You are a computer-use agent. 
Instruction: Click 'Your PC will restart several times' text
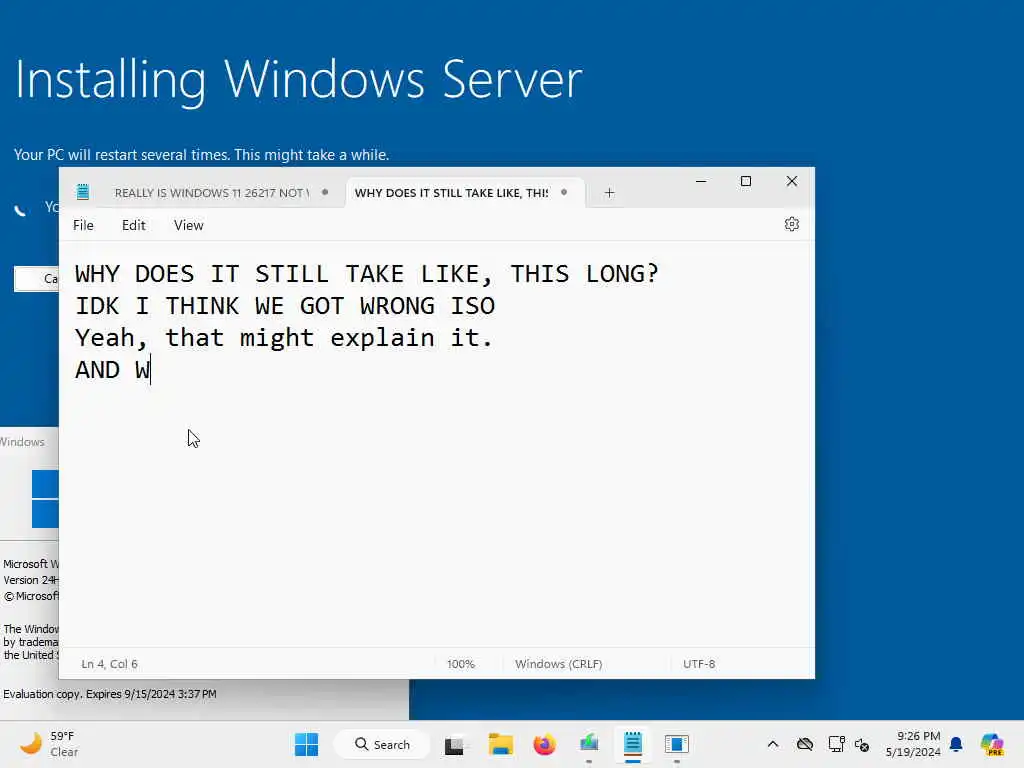click(x=201, y=155)
